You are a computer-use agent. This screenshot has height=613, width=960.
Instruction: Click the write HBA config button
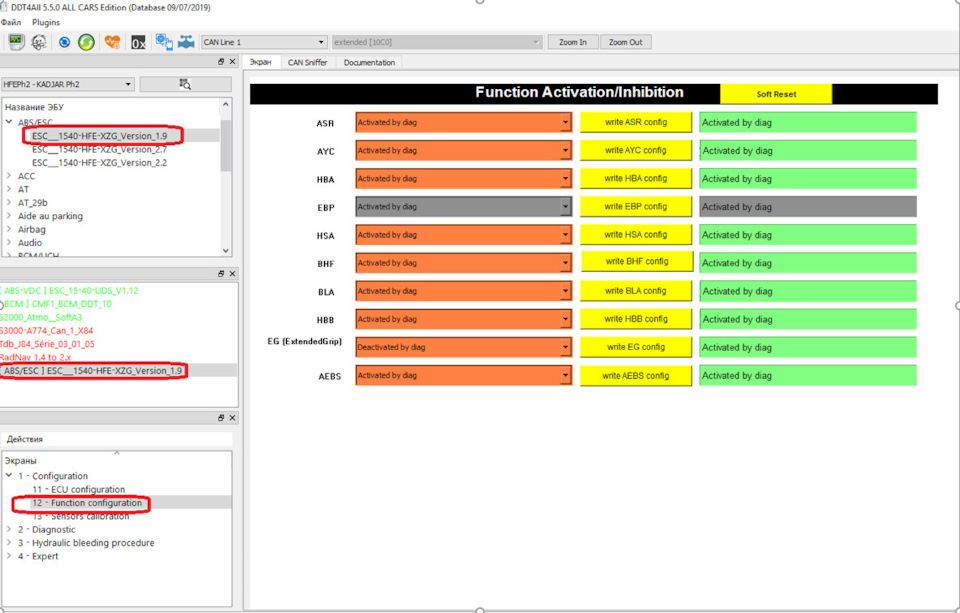click(x=636, y=178)
